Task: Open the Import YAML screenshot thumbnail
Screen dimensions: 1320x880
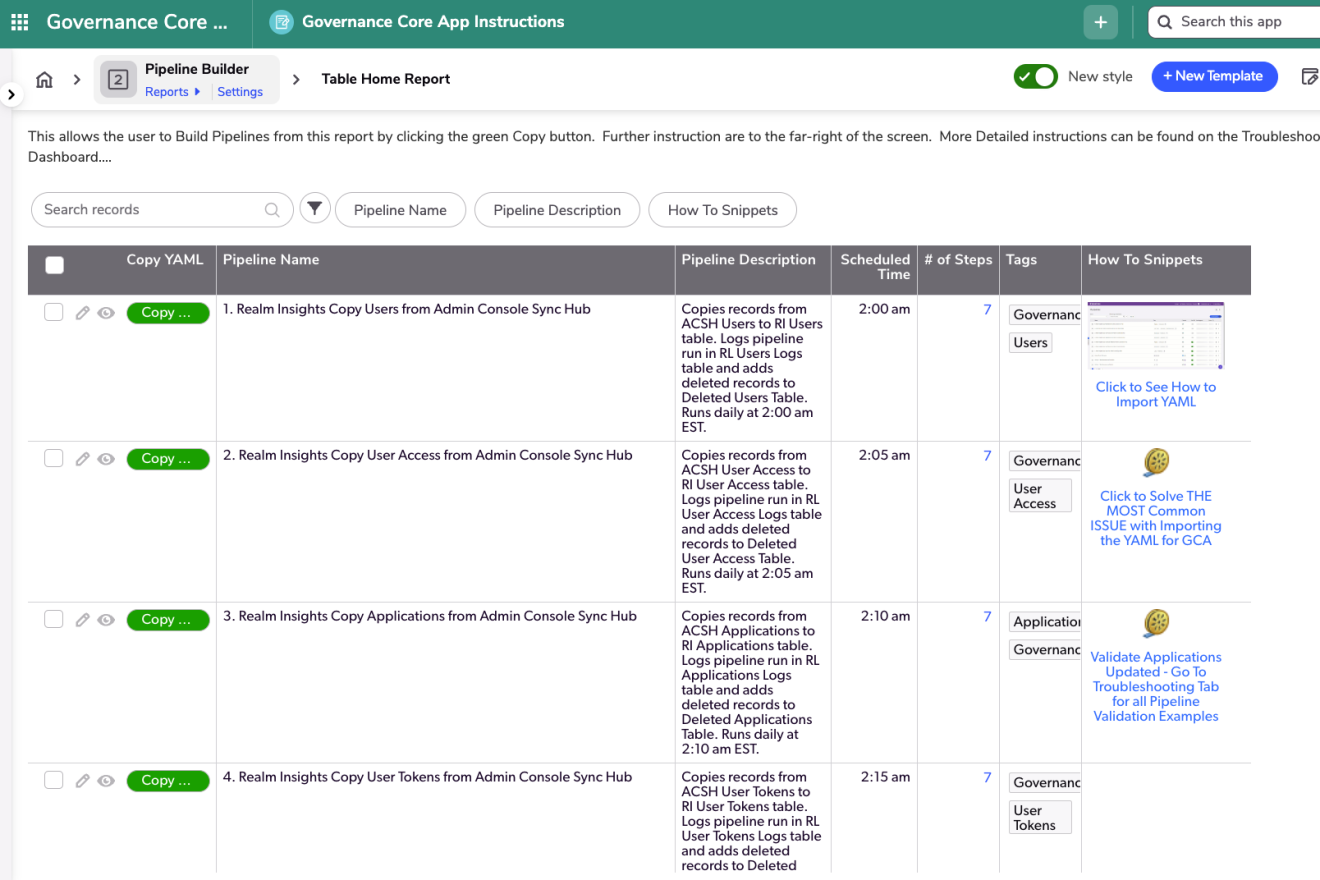Action: tap(1155, 336)
